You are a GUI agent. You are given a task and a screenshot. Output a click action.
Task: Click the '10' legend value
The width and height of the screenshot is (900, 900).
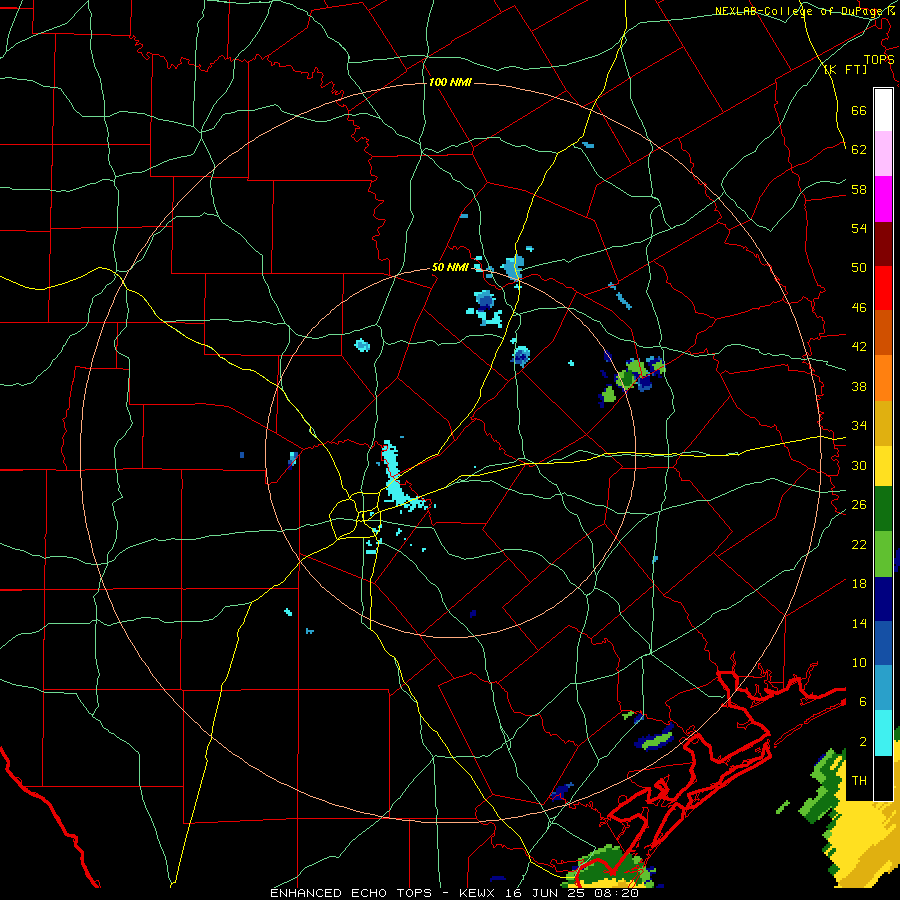point(859,662)
